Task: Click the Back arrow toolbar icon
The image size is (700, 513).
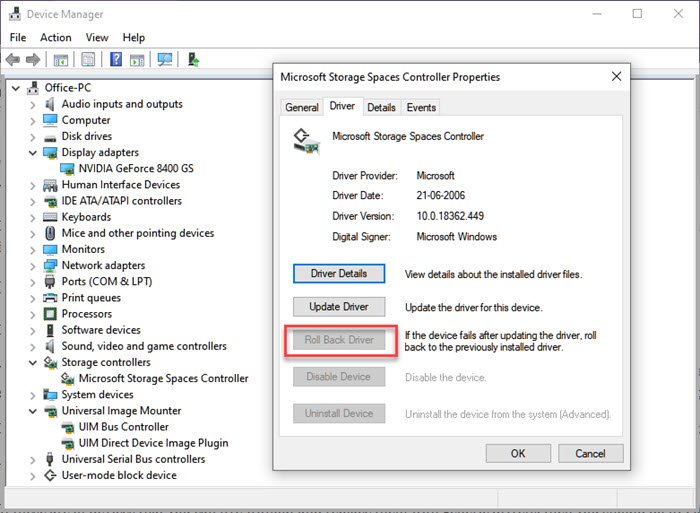Action: point(13,59)
